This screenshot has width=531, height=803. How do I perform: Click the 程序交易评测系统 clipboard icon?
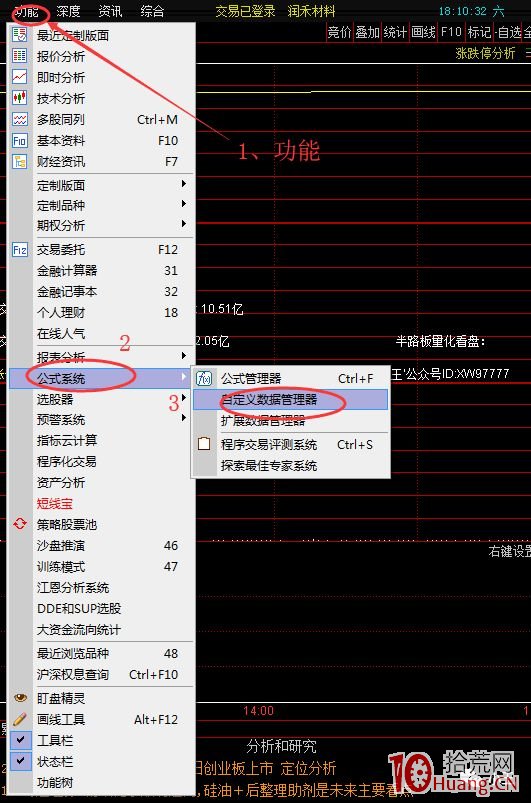pos(204,444)
